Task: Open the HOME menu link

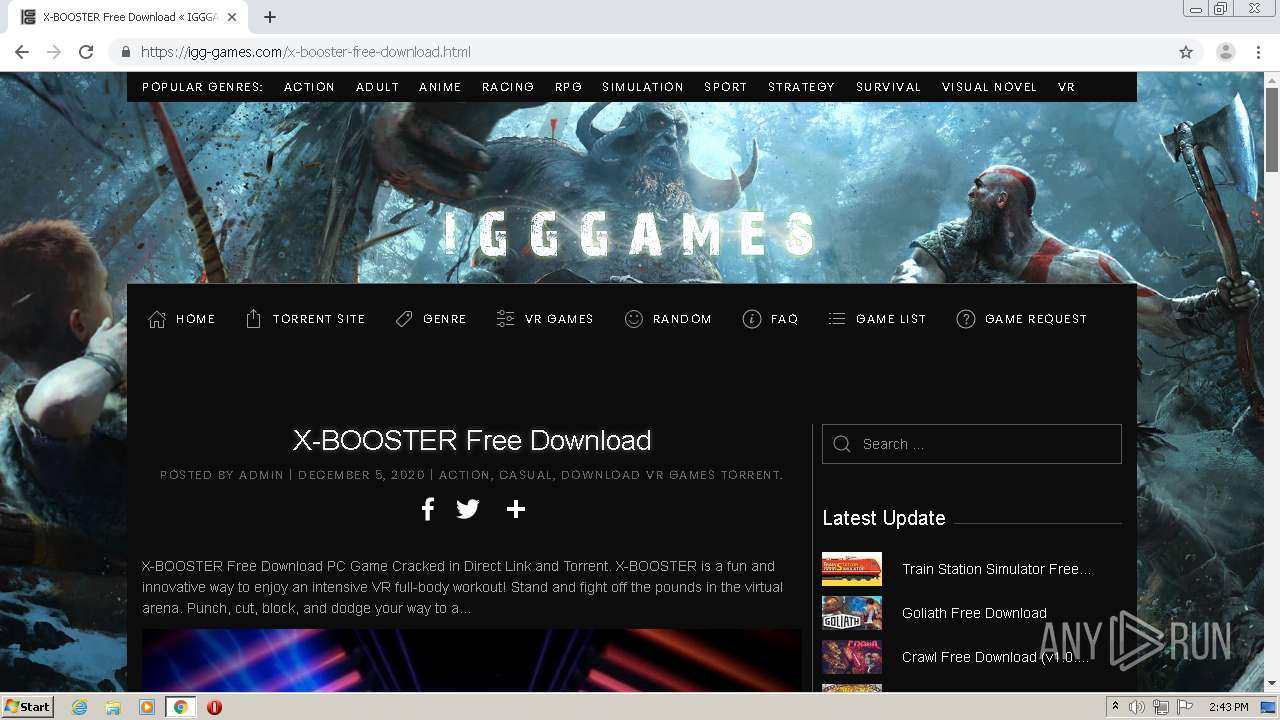Action: click(196, 319)
